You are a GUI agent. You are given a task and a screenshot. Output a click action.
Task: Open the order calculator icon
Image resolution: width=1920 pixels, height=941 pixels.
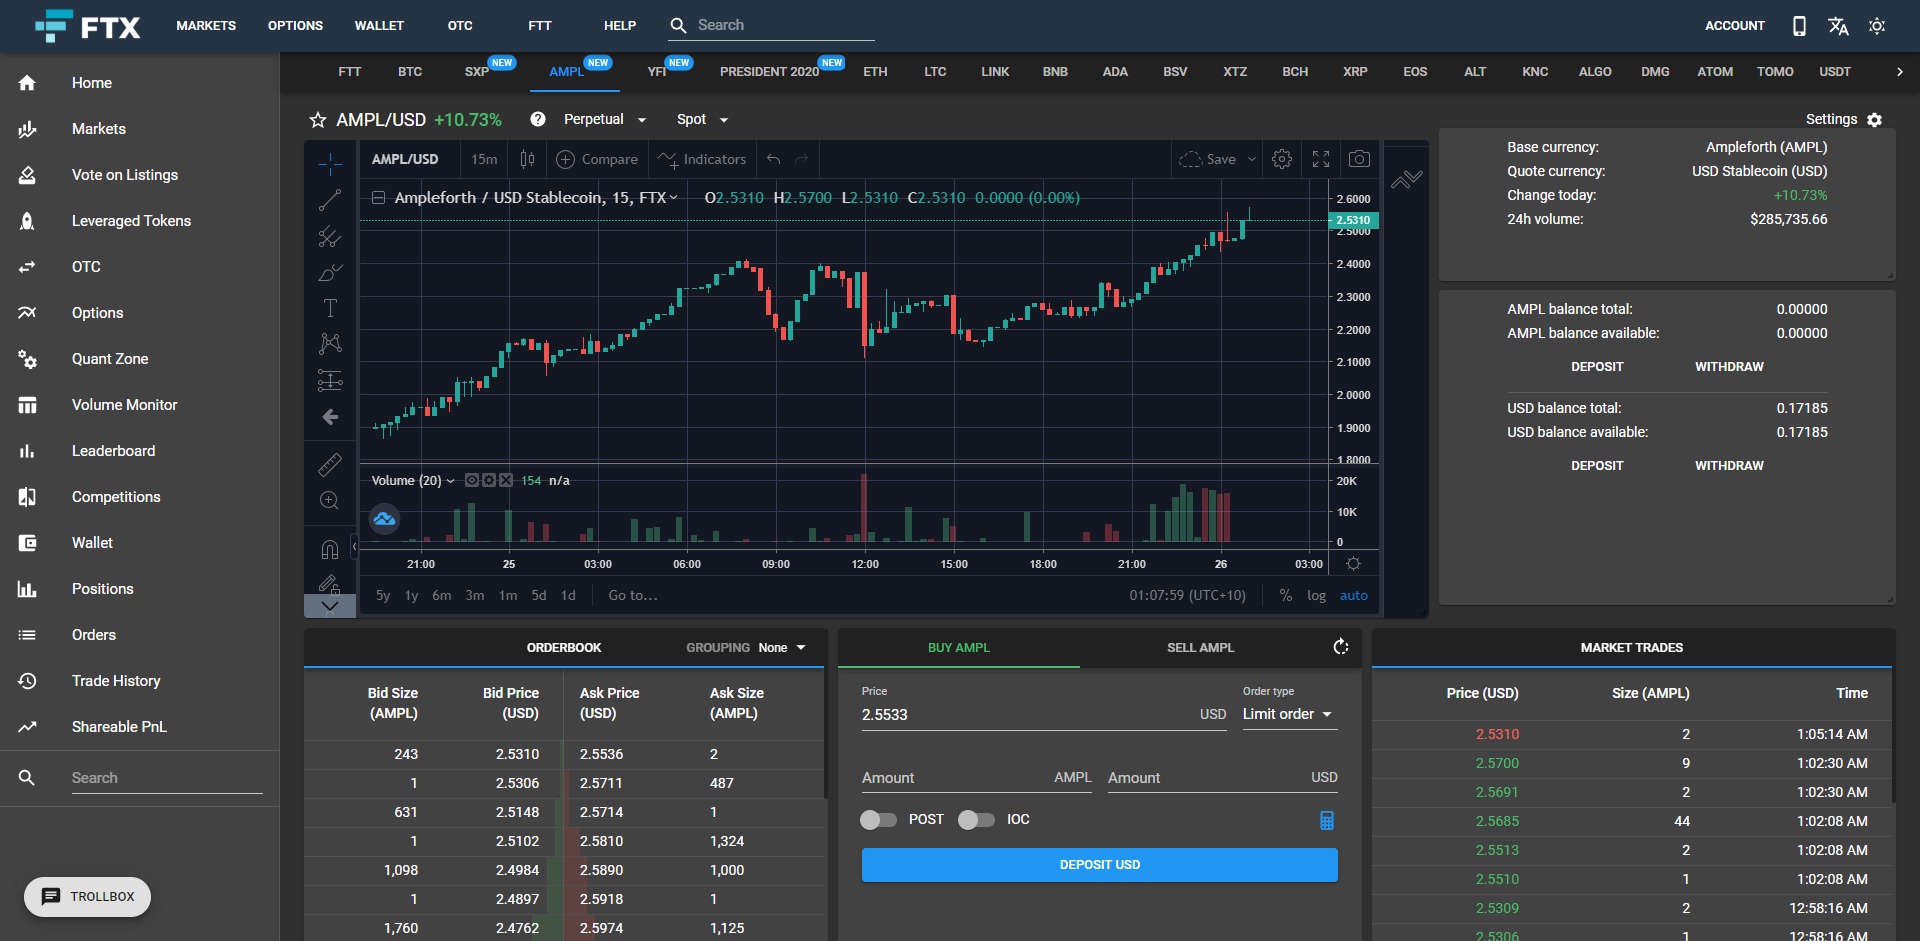(1327, 821)
